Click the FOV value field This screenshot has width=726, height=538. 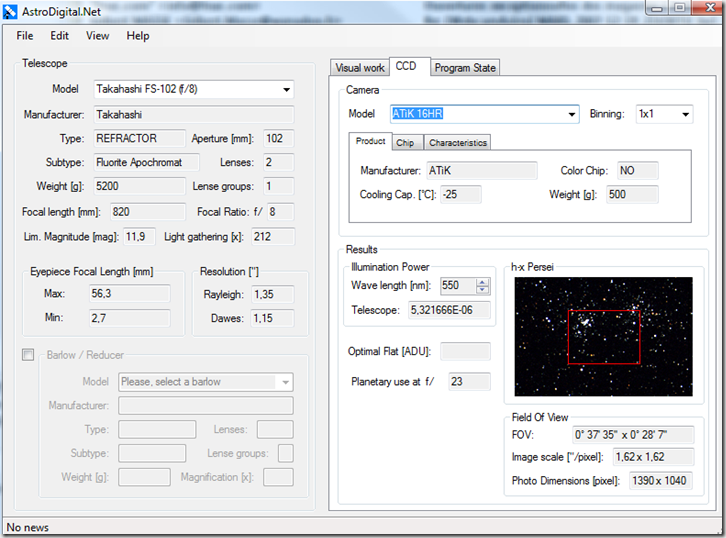coord(633,435)
